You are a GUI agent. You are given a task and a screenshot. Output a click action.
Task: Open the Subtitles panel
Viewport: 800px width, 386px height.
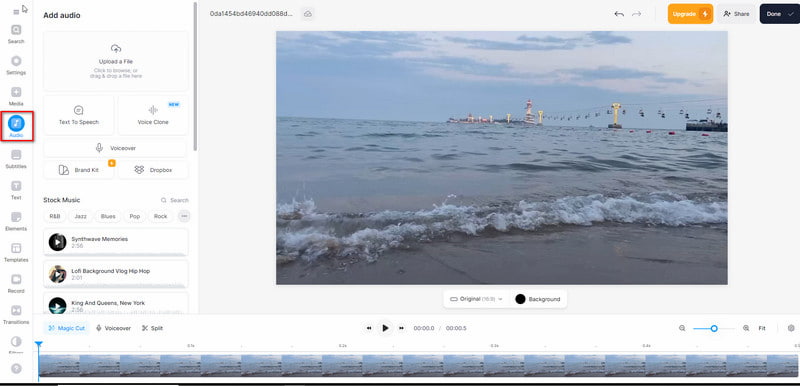16,159
